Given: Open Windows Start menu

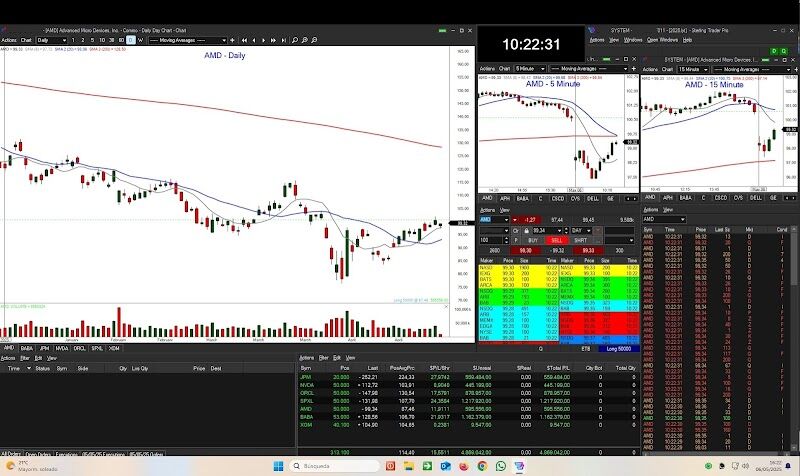Looking at the screenshot, I should click(x=279, y=466).
